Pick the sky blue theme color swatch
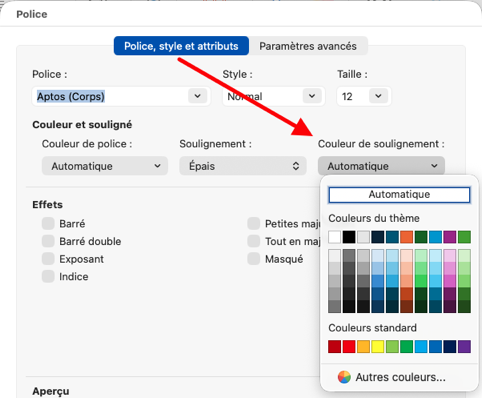 click(435, 237)
